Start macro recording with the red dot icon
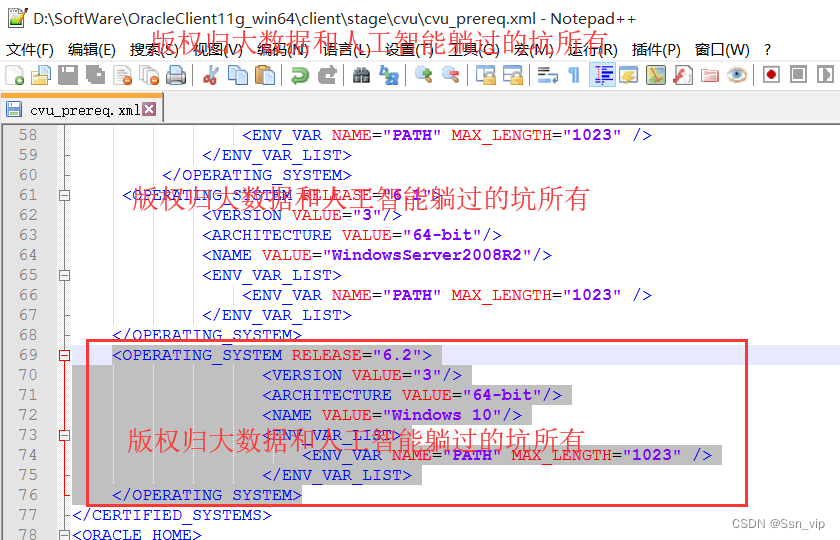 771,75
